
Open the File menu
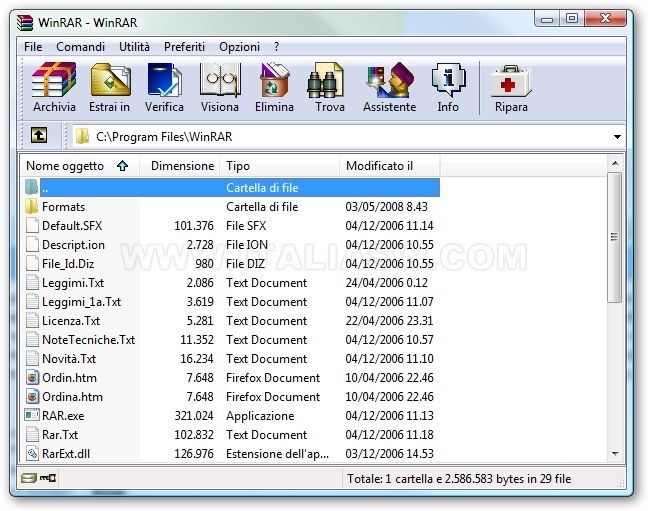[x=33, y=47]
